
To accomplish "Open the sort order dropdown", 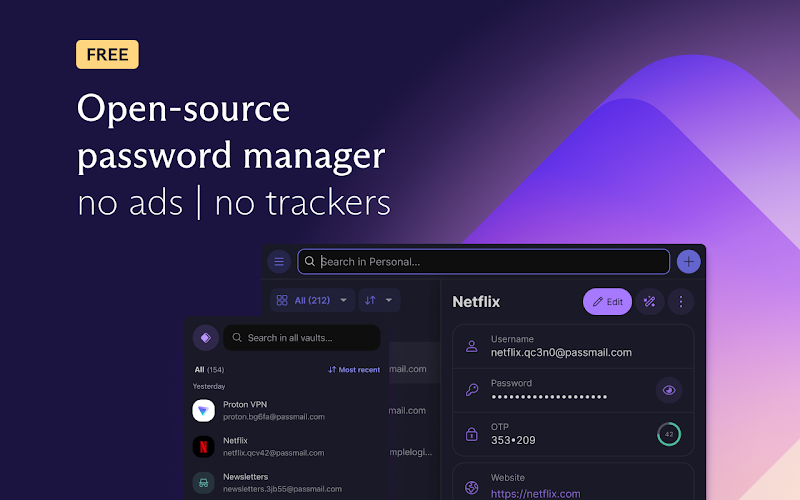I will [379, 301].
